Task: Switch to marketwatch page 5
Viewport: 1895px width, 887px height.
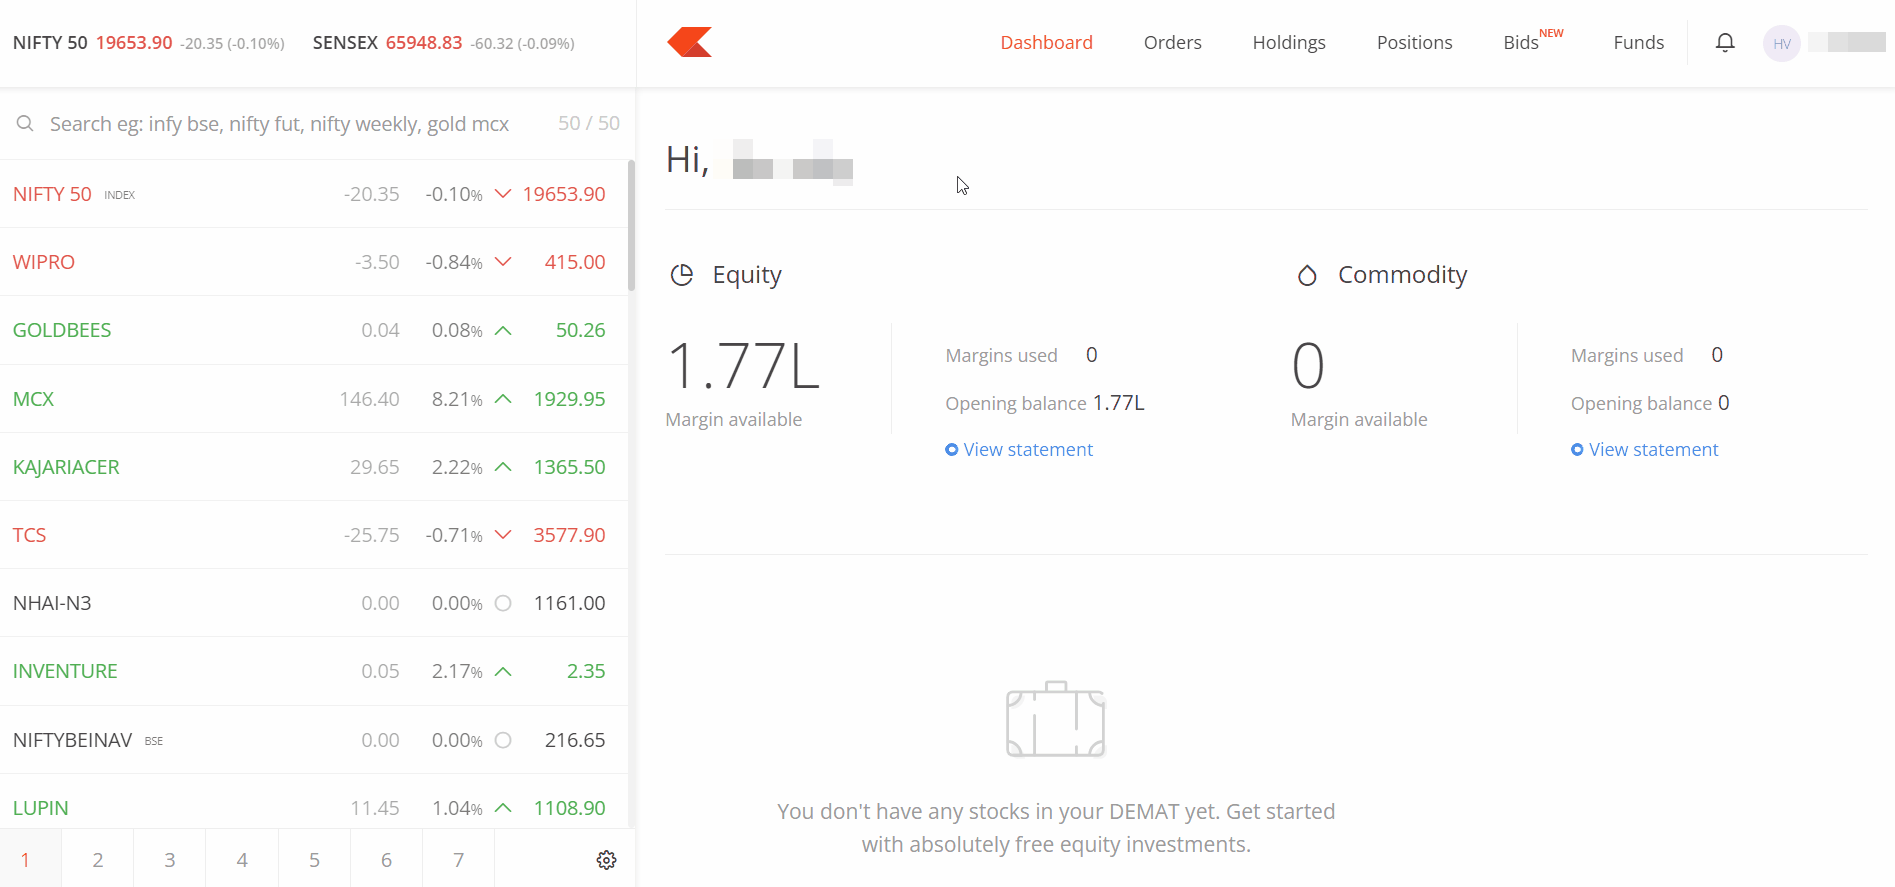Action: [x=314, y=859]
